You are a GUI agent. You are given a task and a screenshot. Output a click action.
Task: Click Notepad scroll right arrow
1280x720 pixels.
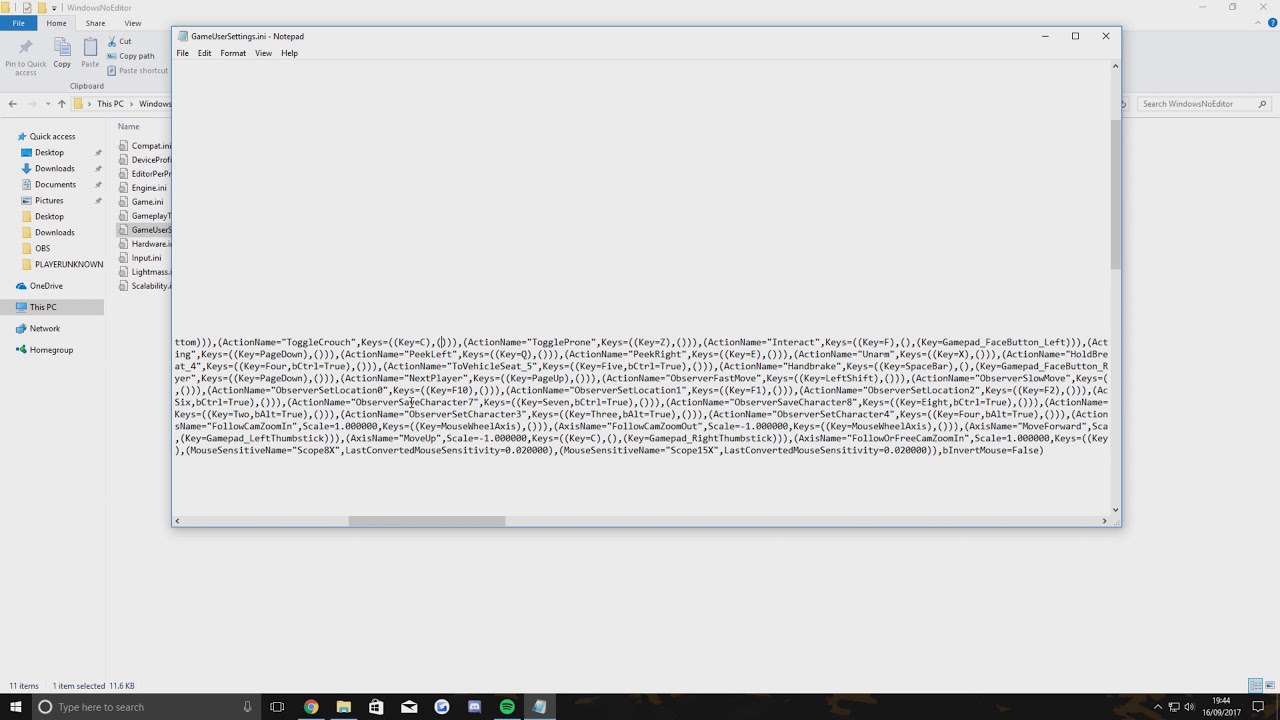[1105, 521]
